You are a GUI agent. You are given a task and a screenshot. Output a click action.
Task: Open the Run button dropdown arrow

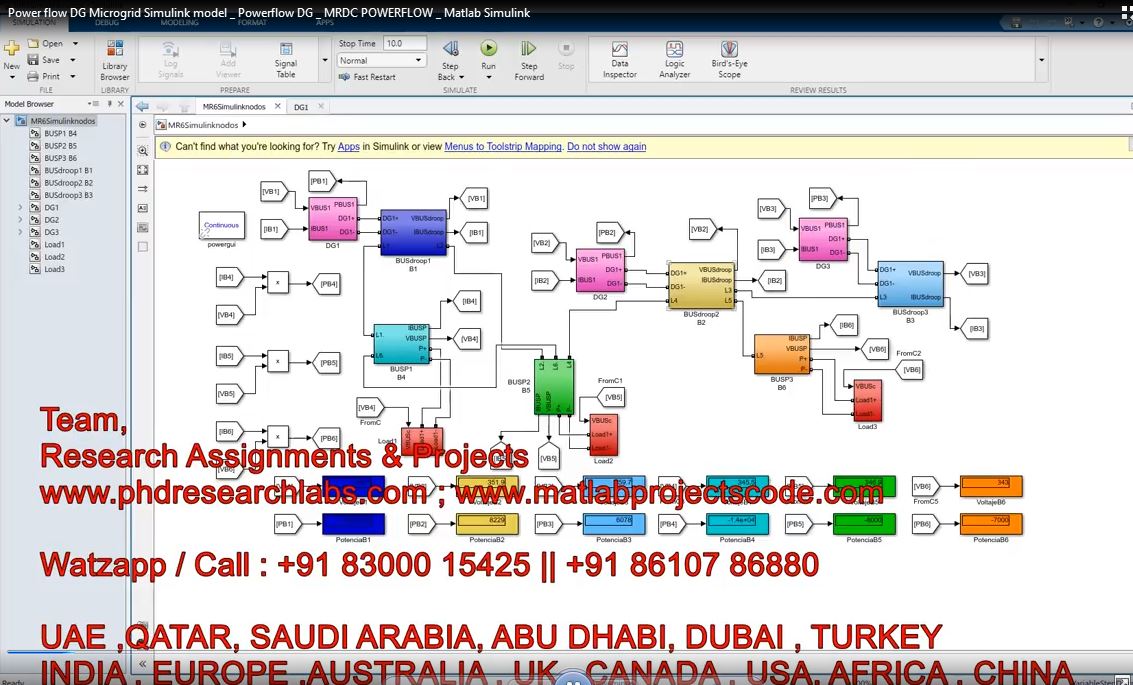click(x=488, y=77)
